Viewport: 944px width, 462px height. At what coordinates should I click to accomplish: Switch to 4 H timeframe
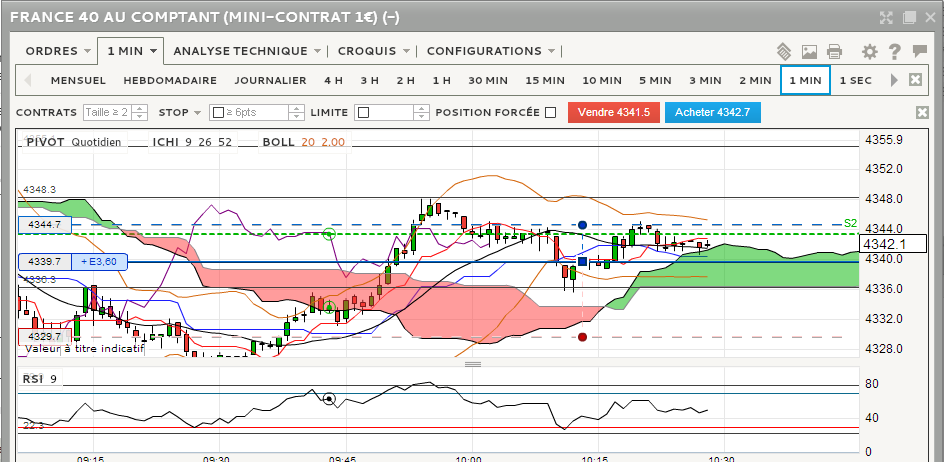(333, 80)
